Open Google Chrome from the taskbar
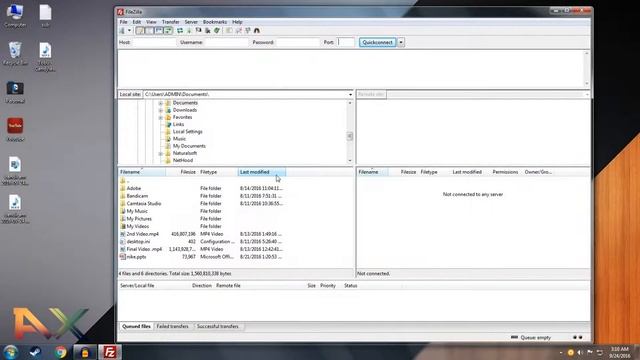 [60, 352]
